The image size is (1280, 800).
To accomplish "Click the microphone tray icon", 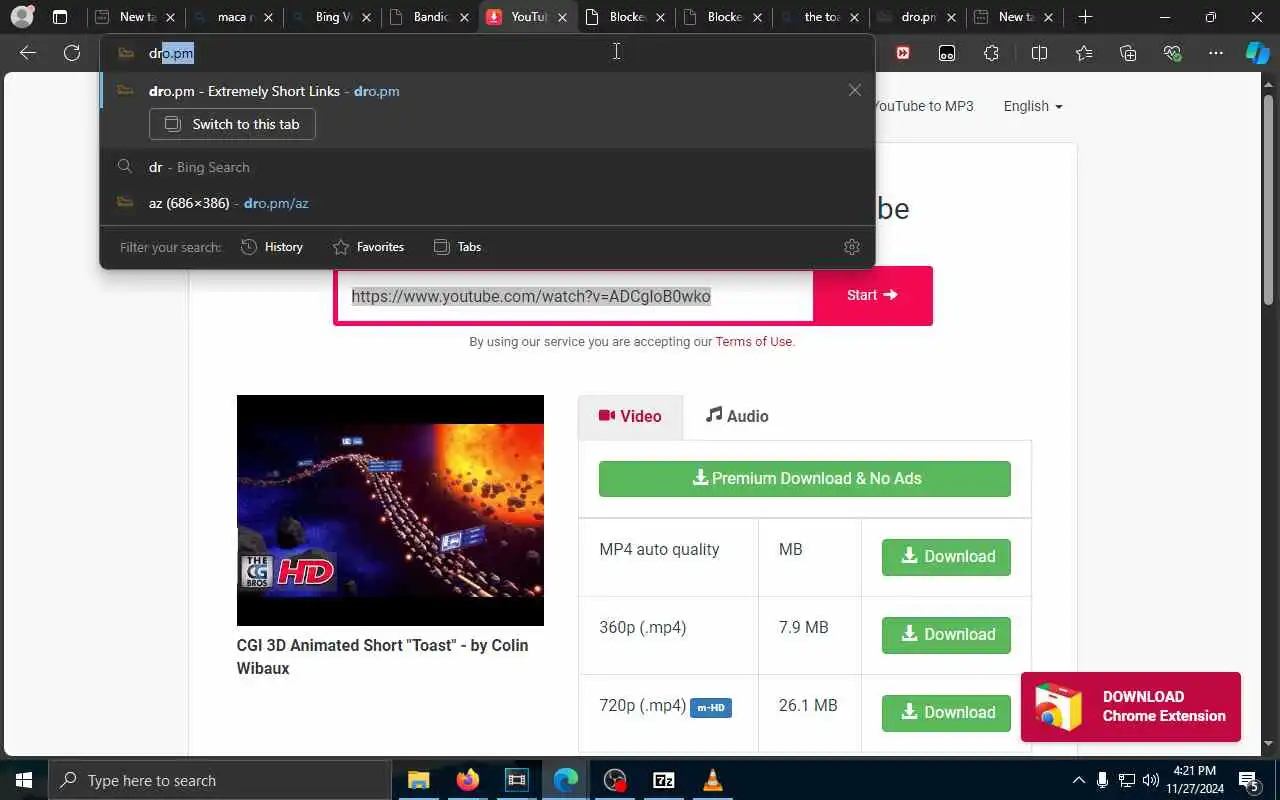I will (x=1102, y=780).
